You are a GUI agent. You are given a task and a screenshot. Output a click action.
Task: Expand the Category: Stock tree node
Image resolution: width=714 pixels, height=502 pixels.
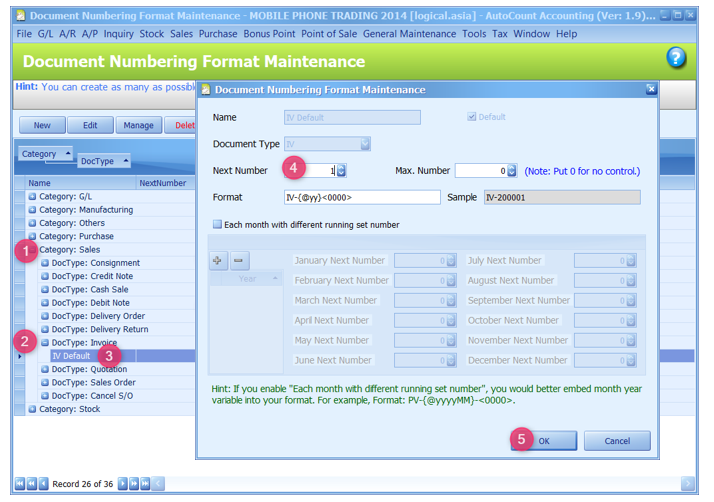32,408
